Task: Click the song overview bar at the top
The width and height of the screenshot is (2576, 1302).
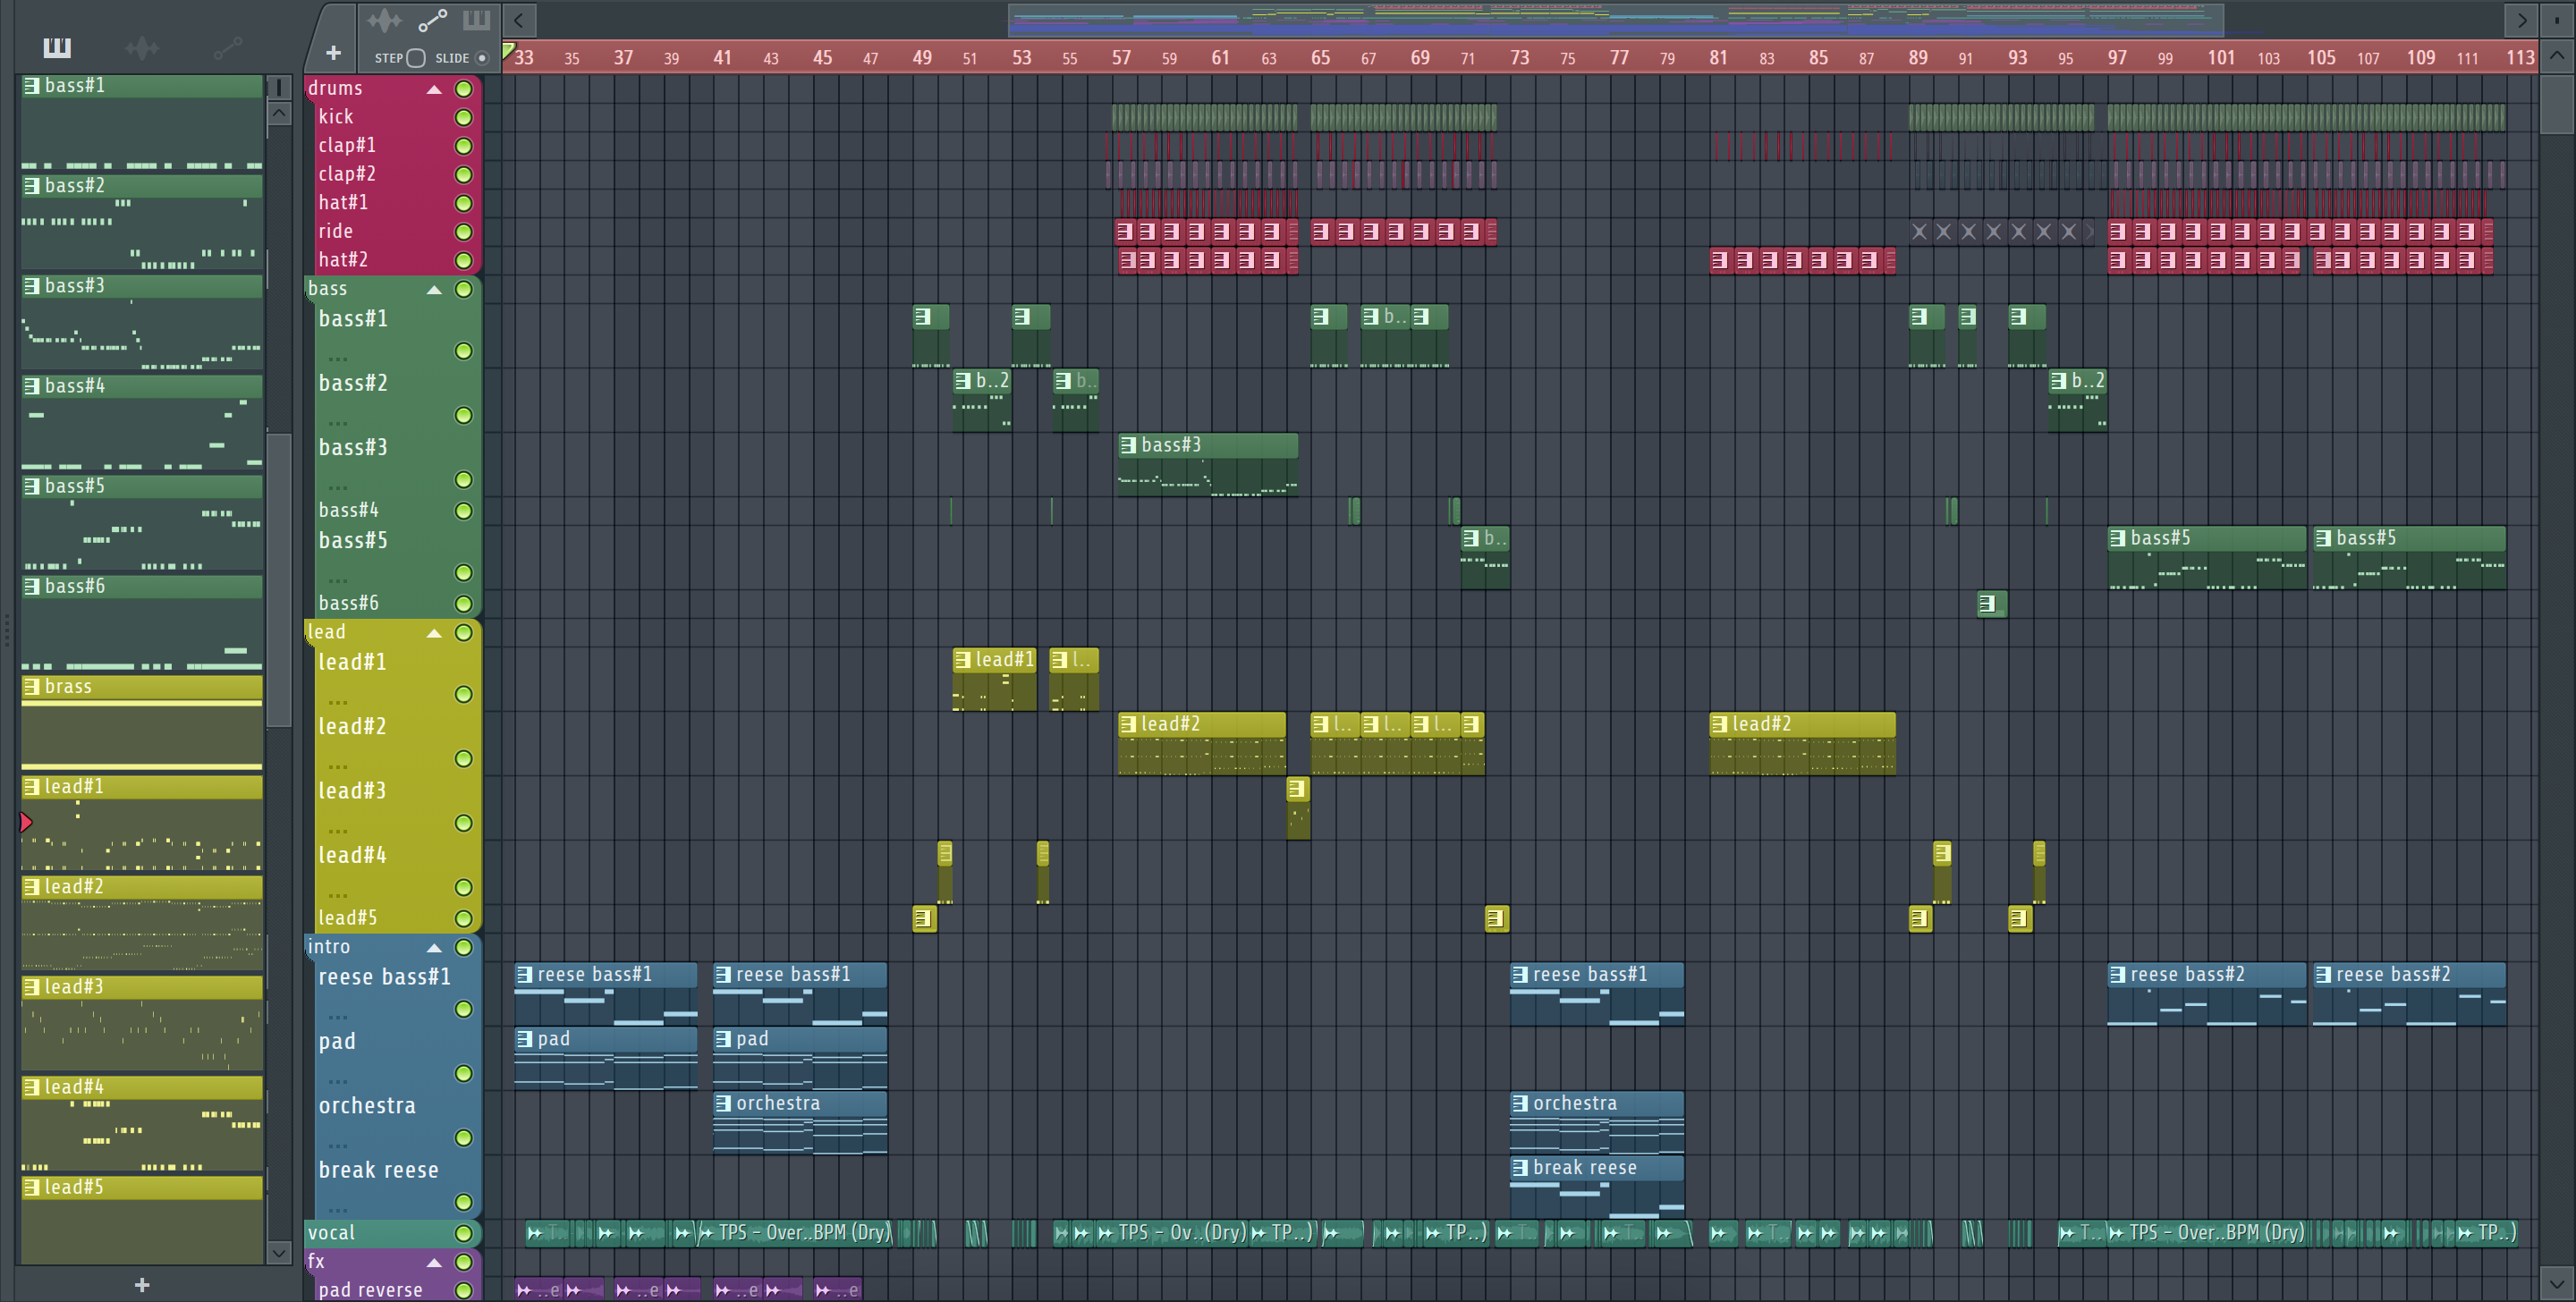Action: (x=1615, y=20)
